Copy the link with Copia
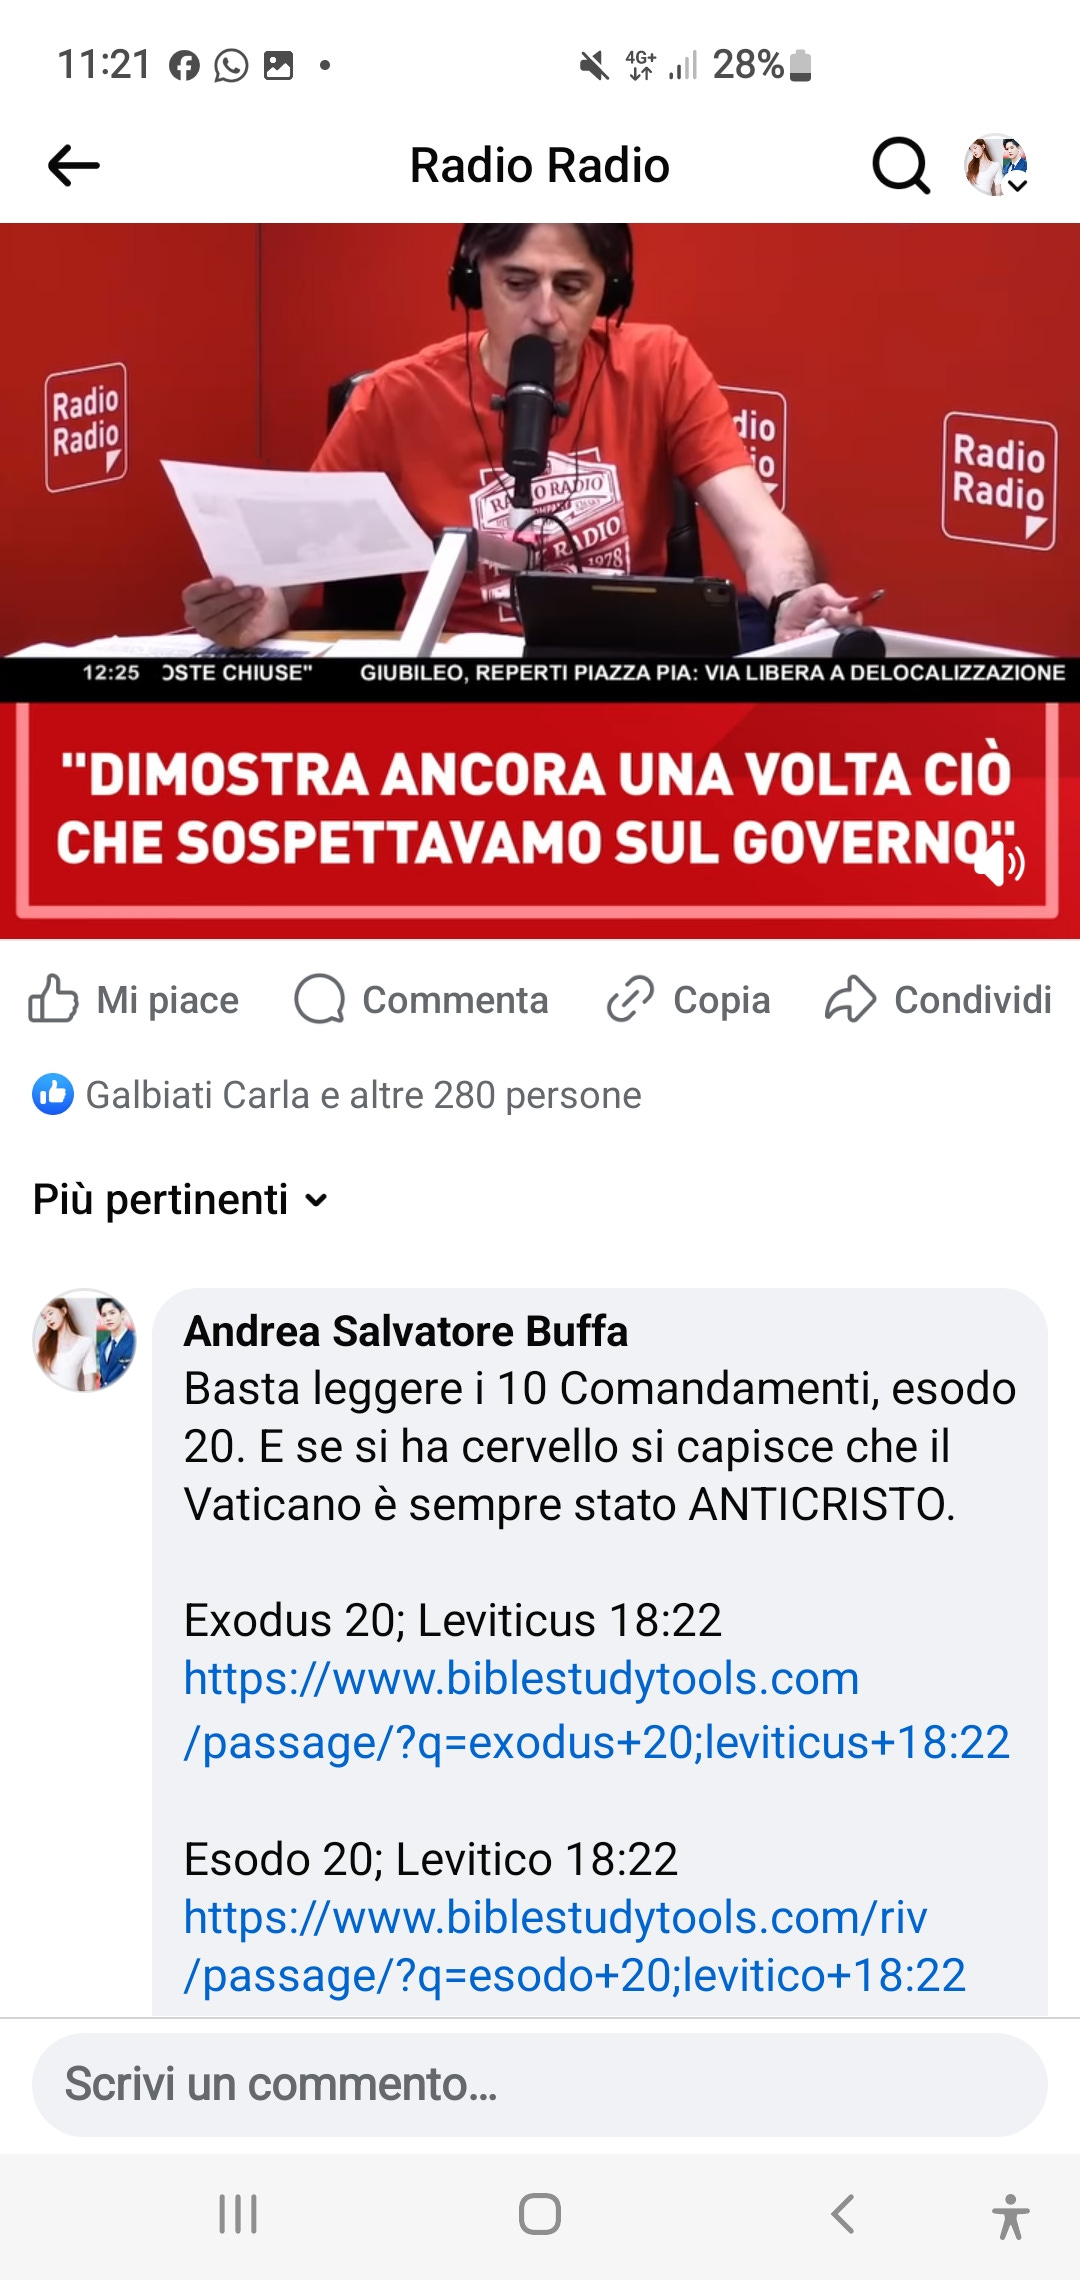The image size is (1080, 2280). click(x=688, y=999)
